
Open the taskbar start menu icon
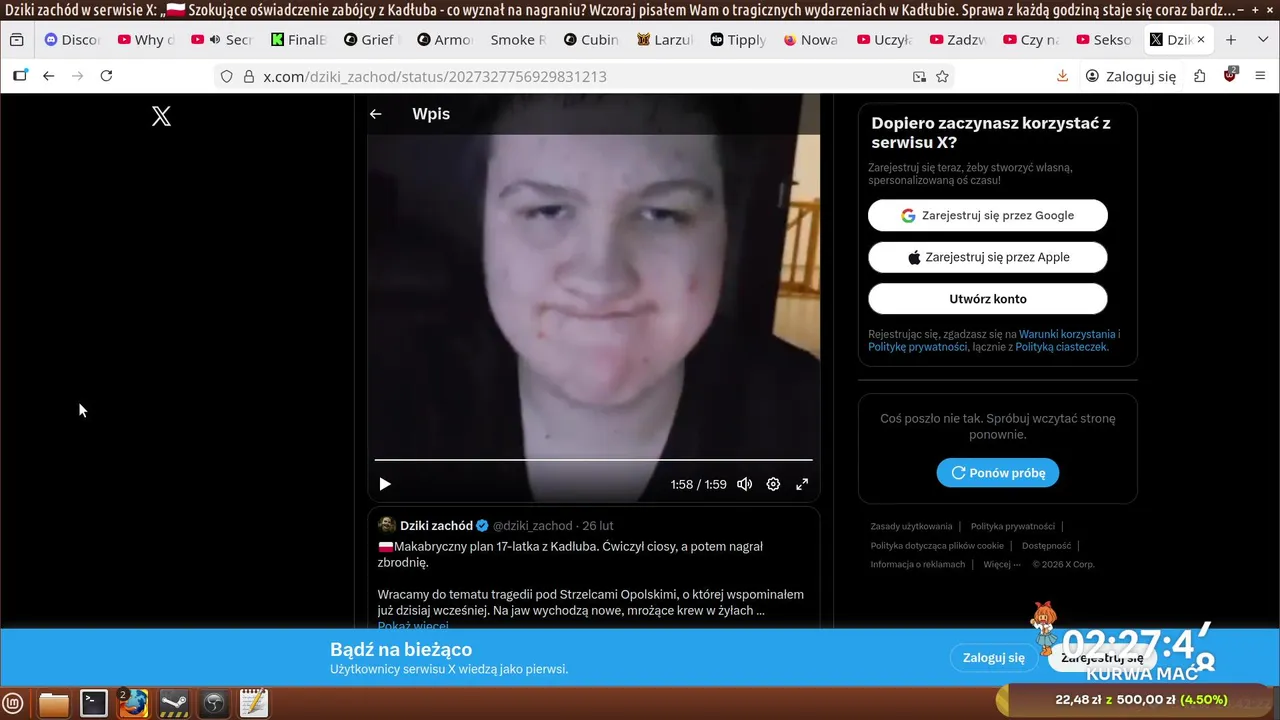pyautogui.click(x=14, y=703)
